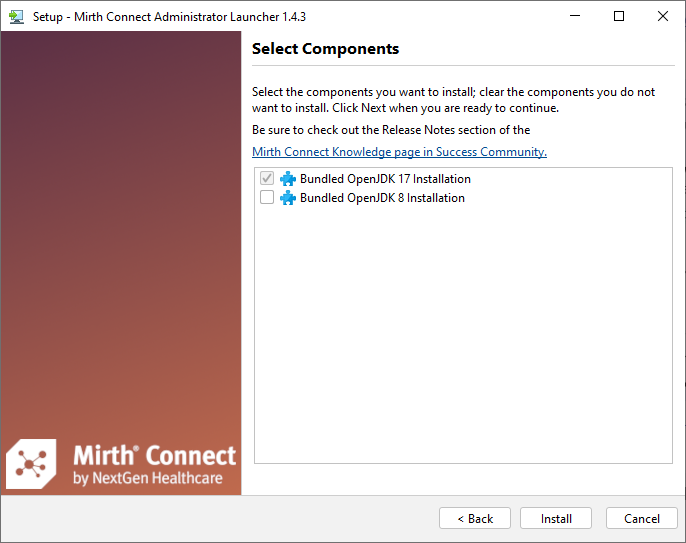Open Mirth Connect Knowledge page link

point(399,152)
